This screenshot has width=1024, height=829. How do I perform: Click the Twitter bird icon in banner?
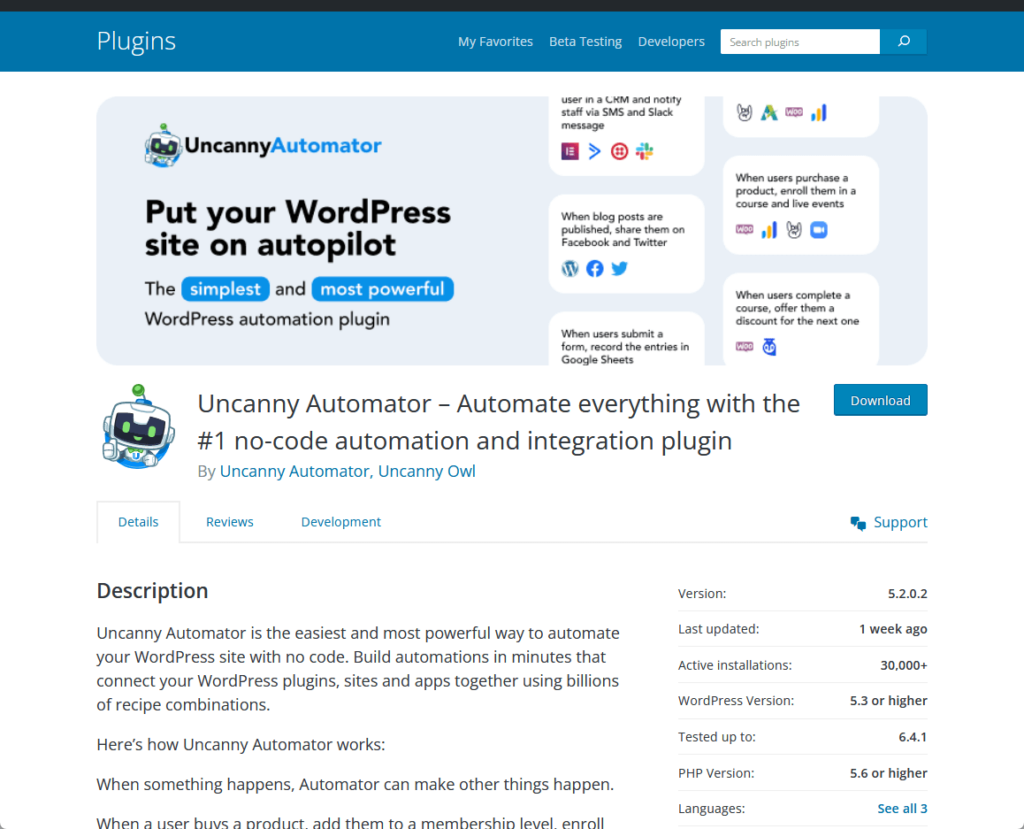pos(619,268)
